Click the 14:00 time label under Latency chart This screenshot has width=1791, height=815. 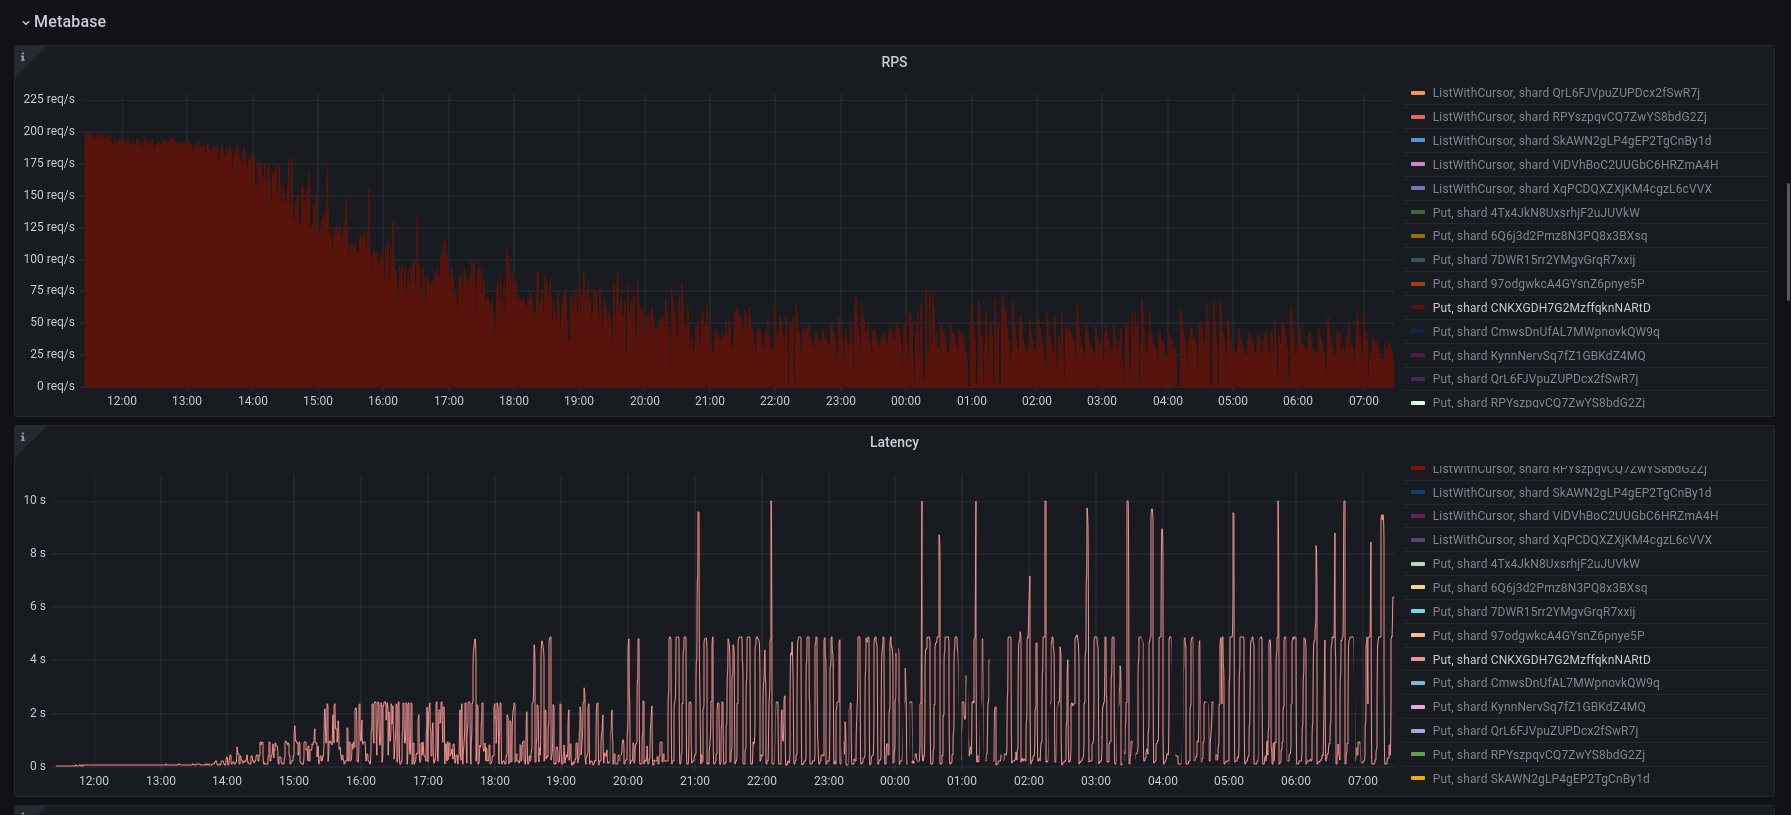[227, 781]
